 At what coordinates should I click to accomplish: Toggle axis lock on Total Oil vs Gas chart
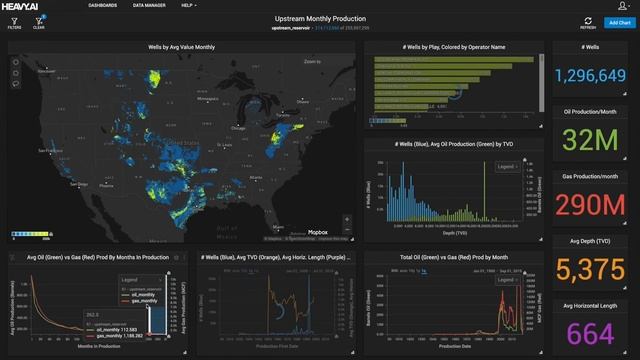525,273
